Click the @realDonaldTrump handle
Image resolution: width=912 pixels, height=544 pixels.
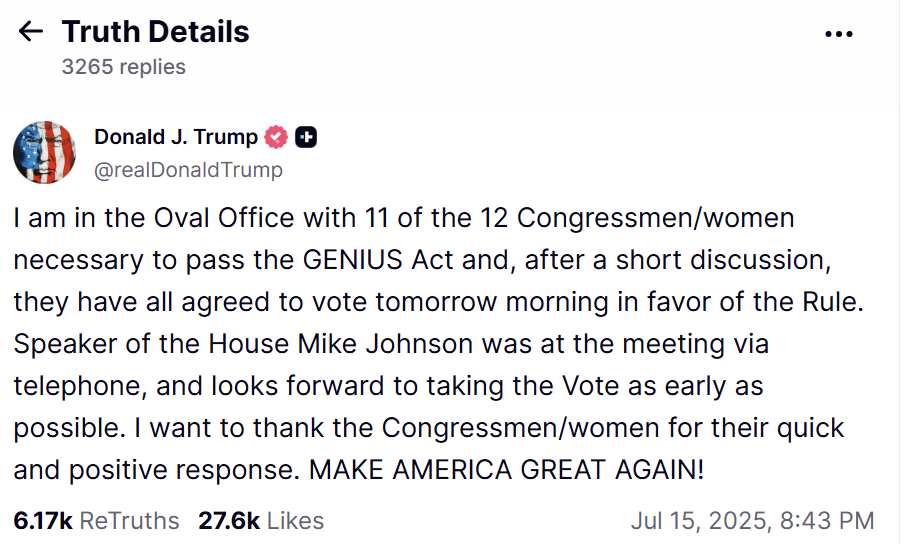188,170
